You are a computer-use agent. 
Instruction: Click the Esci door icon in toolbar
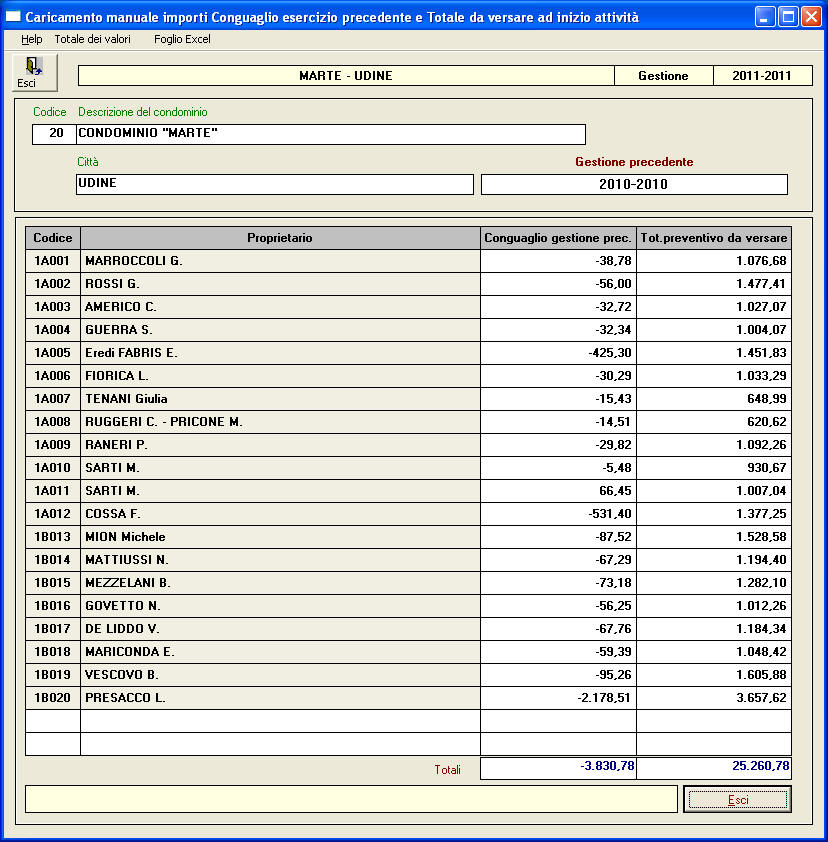click(34, 72)
